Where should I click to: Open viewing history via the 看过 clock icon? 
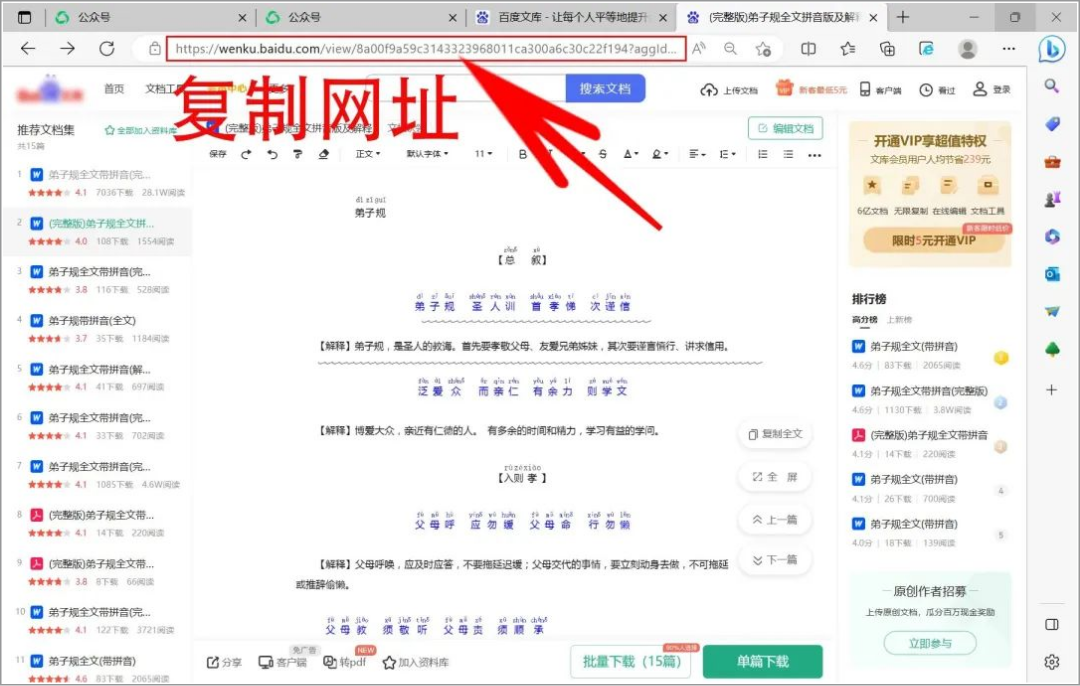tap(937, 89)
